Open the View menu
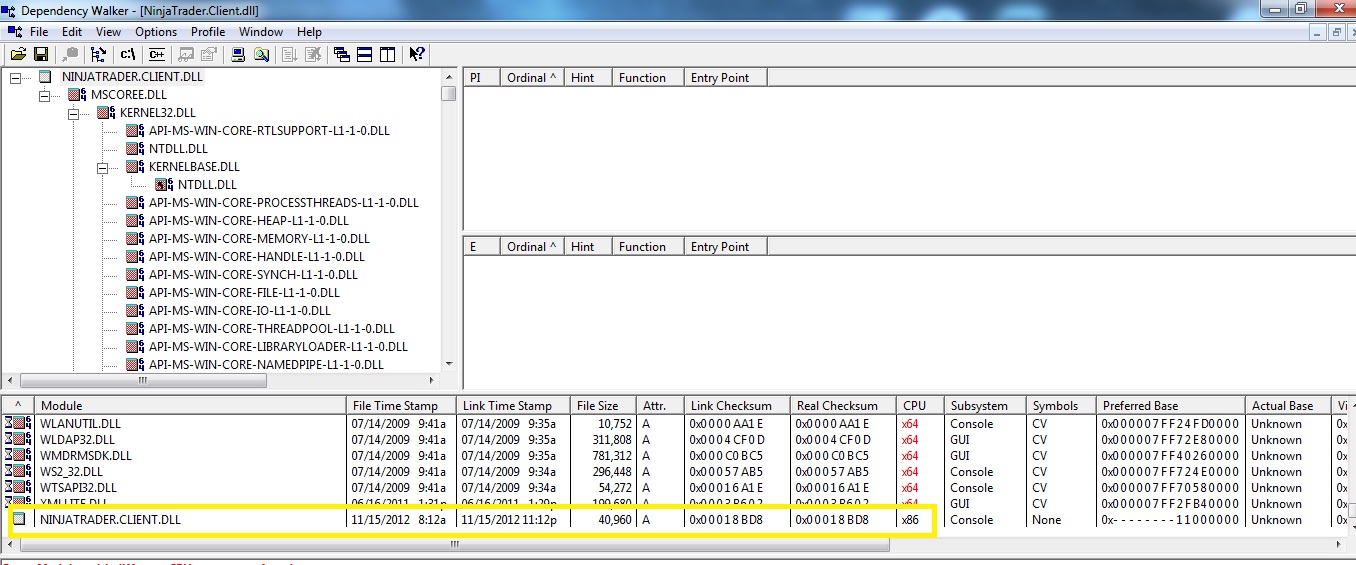 [108, 32]
